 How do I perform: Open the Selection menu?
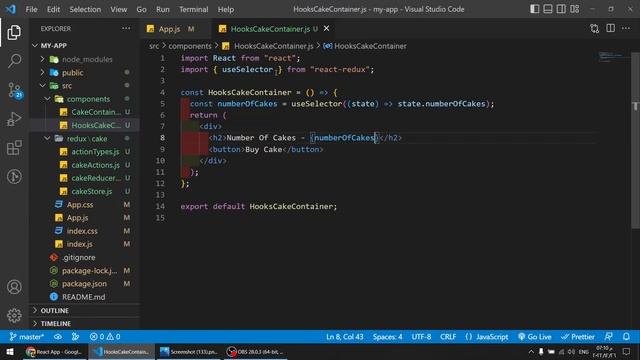85,9
